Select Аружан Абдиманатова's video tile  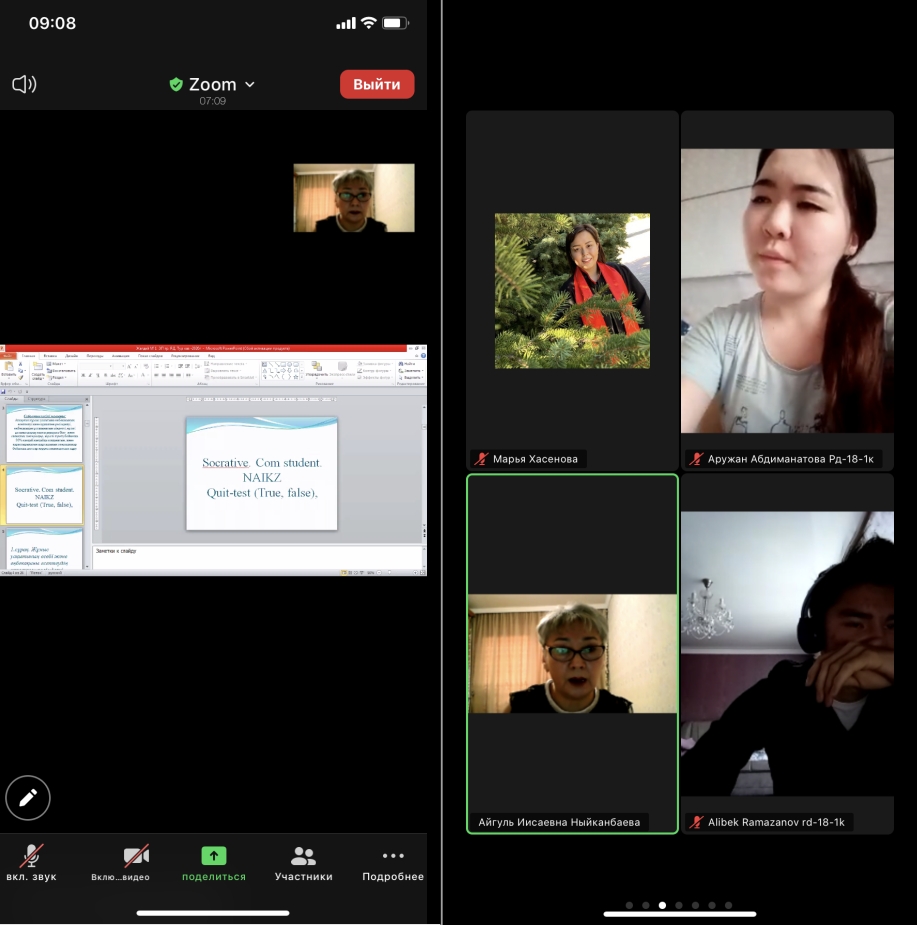(x=787, y=290)
